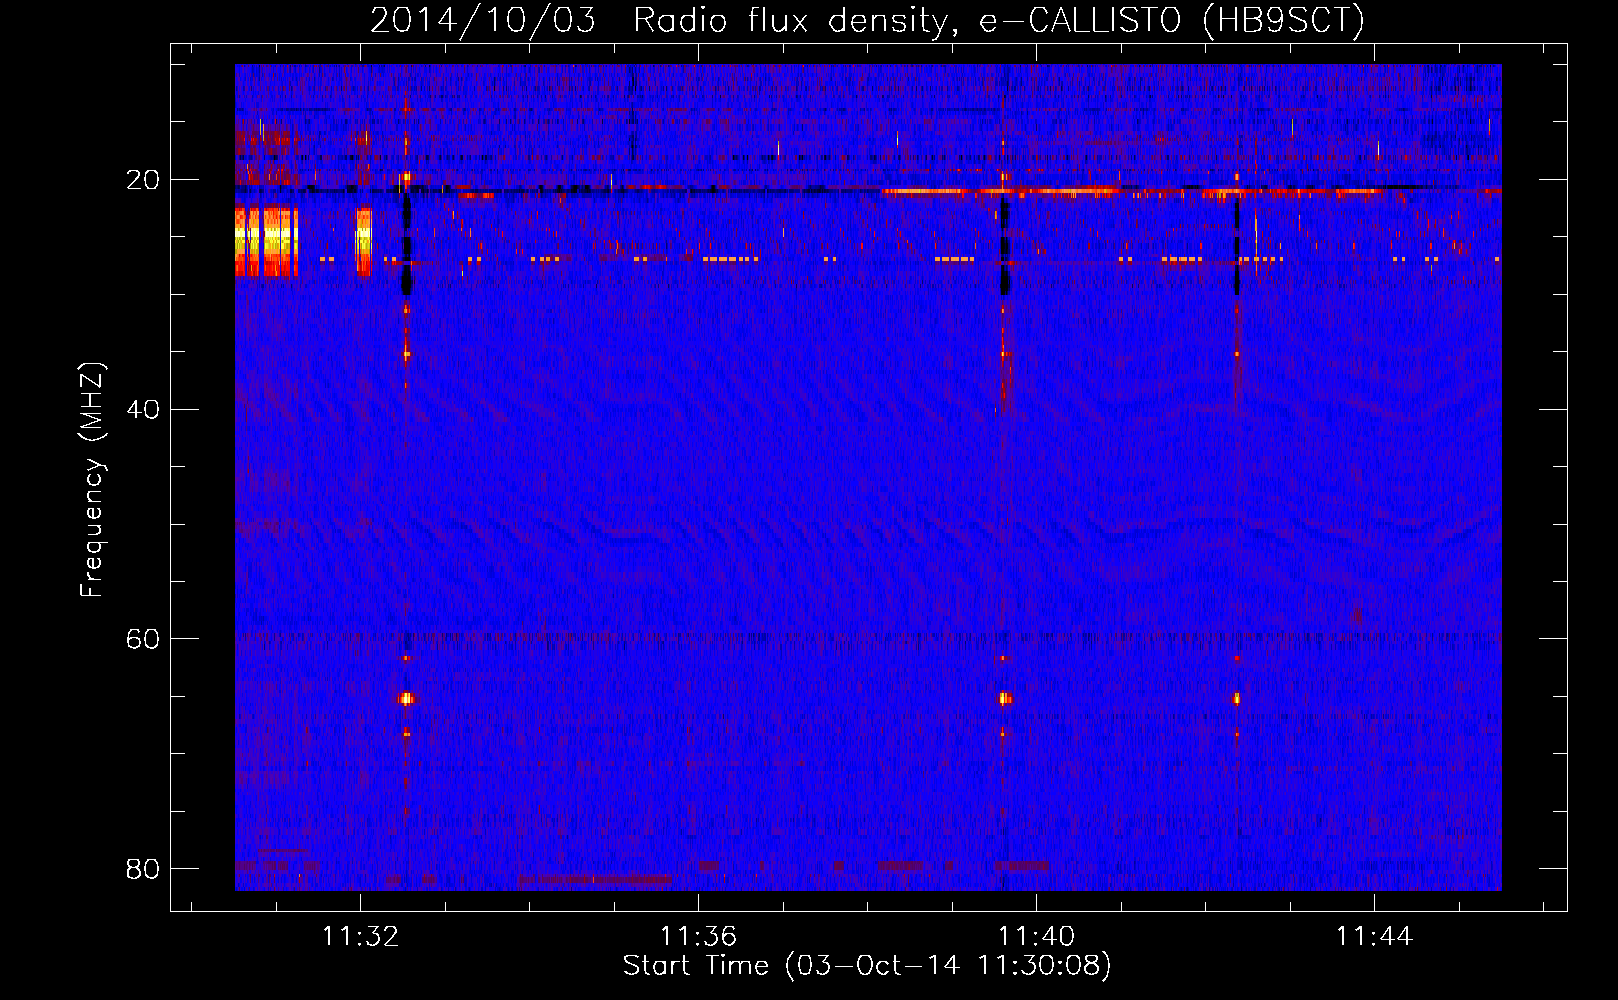This screenshot has width=1618, height=1000.
Task: Click the bright yellow-white burst near 25 MHz at plot start
Action: pos(267,241)
